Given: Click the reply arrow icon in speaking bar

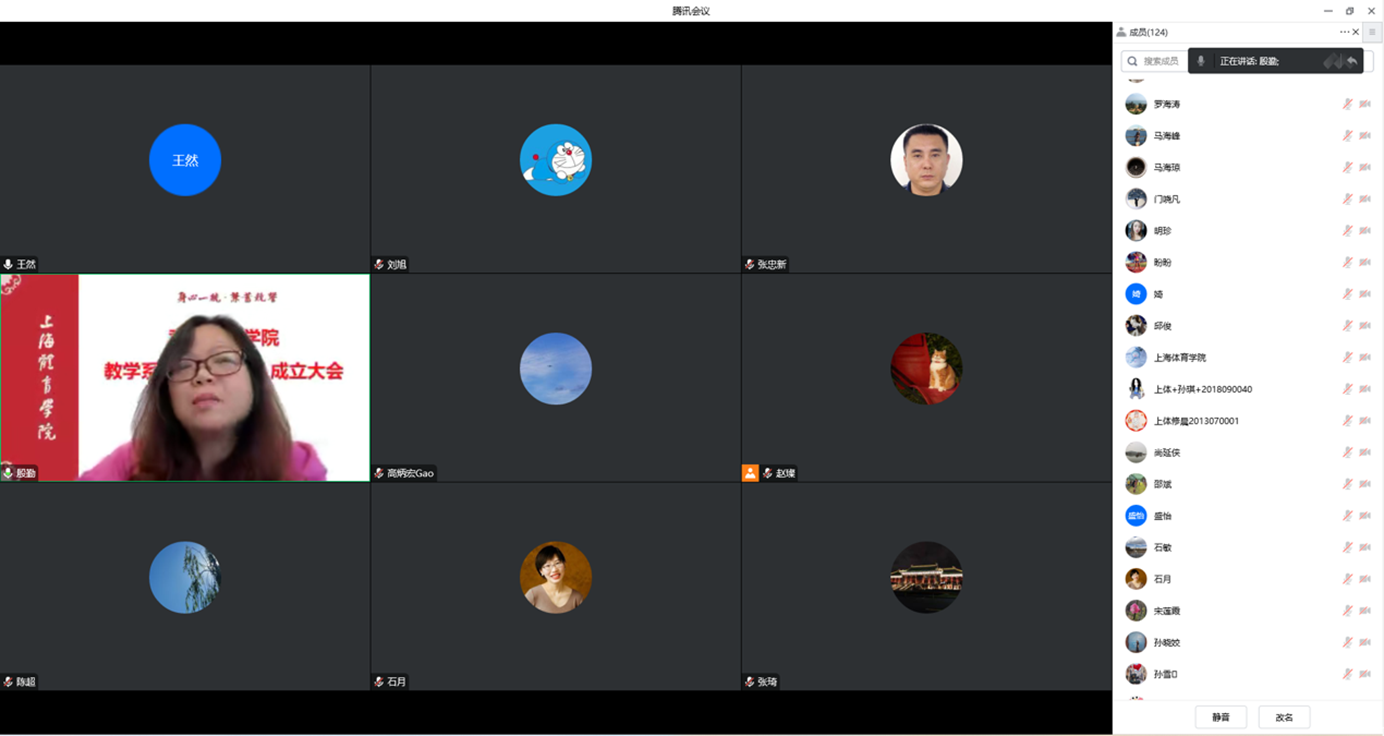Looking at the screenshot, I should pyautogui.click(x=1352, y=61).
